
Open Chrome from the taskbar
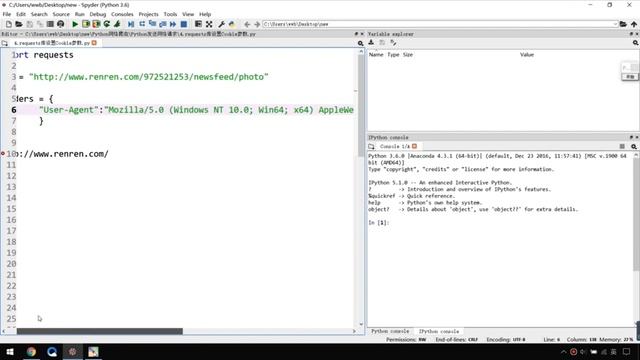coord(31,351)
